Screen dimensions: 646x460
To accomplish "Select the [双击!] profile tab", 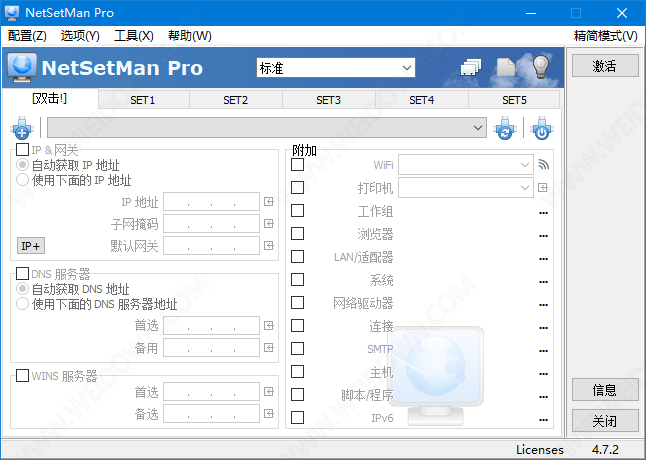I will coord(49,99).
